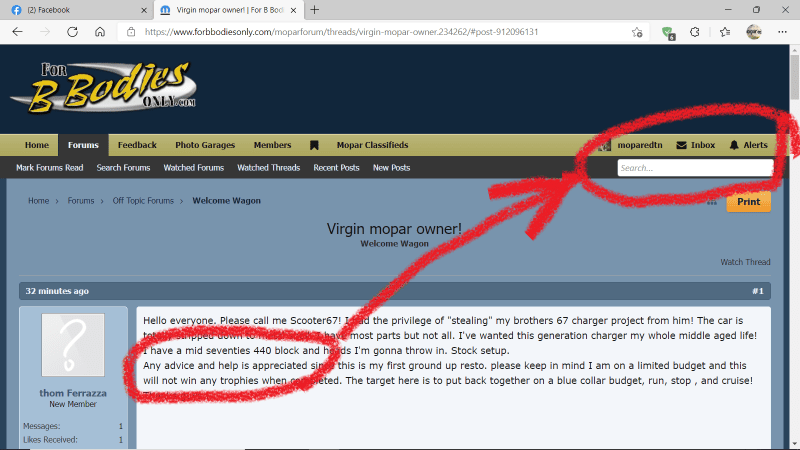Open Recent Posts link
Viewport: 800px width, 450px height.
coord(336,168)
